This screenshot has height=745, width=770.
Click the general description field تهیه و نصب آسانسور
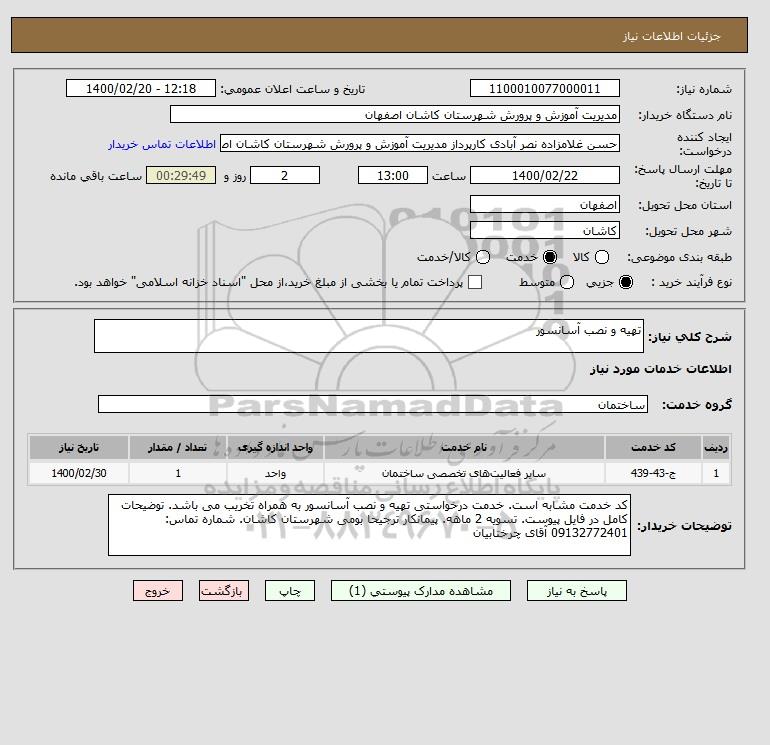point(369,336)
